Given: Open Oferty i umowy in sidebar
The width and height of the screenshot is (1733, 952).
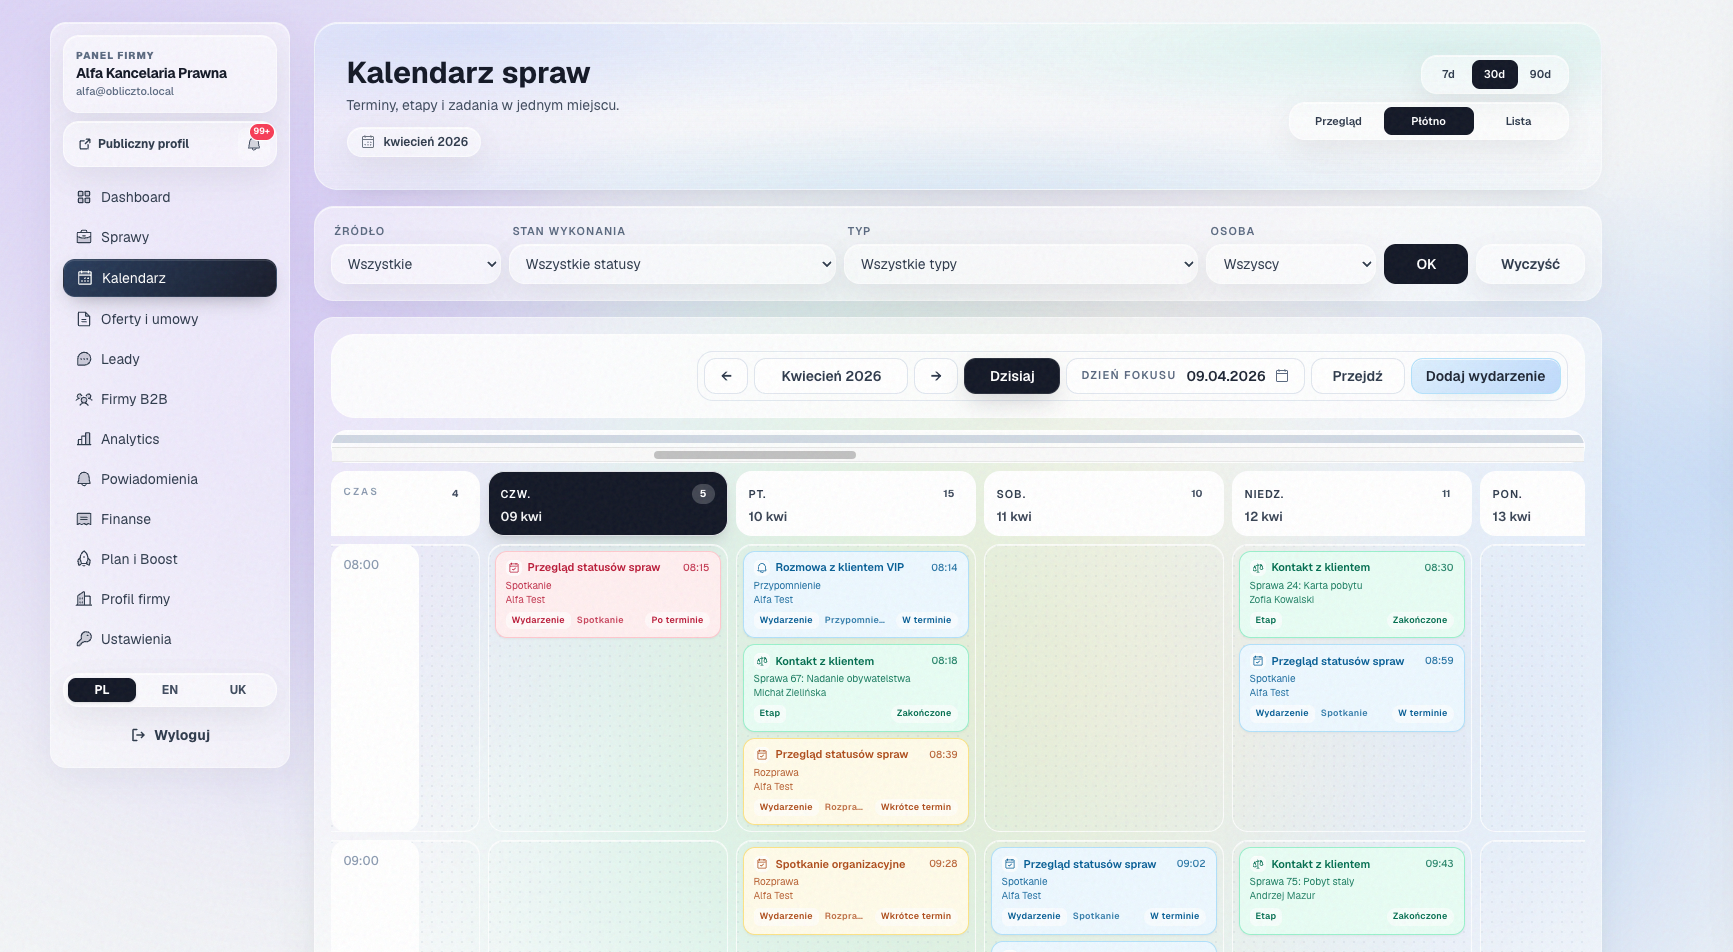Looking at the screenshot, I should pyautogui.click(x=149, y=319).
